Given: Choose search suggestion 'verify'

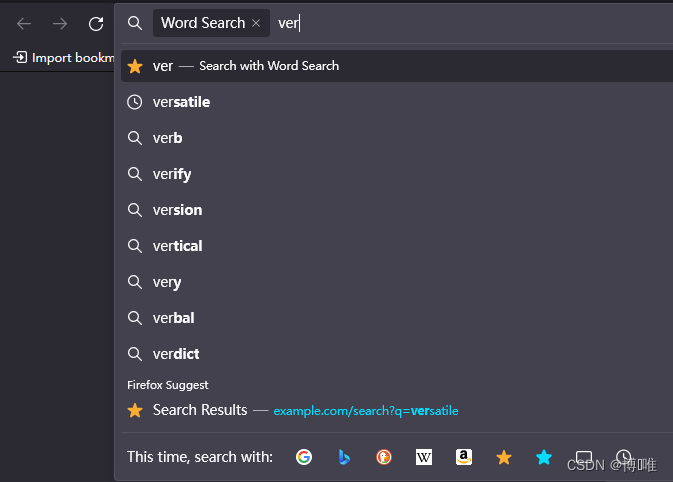Looking at the screenshot, I should pos(397,174).
